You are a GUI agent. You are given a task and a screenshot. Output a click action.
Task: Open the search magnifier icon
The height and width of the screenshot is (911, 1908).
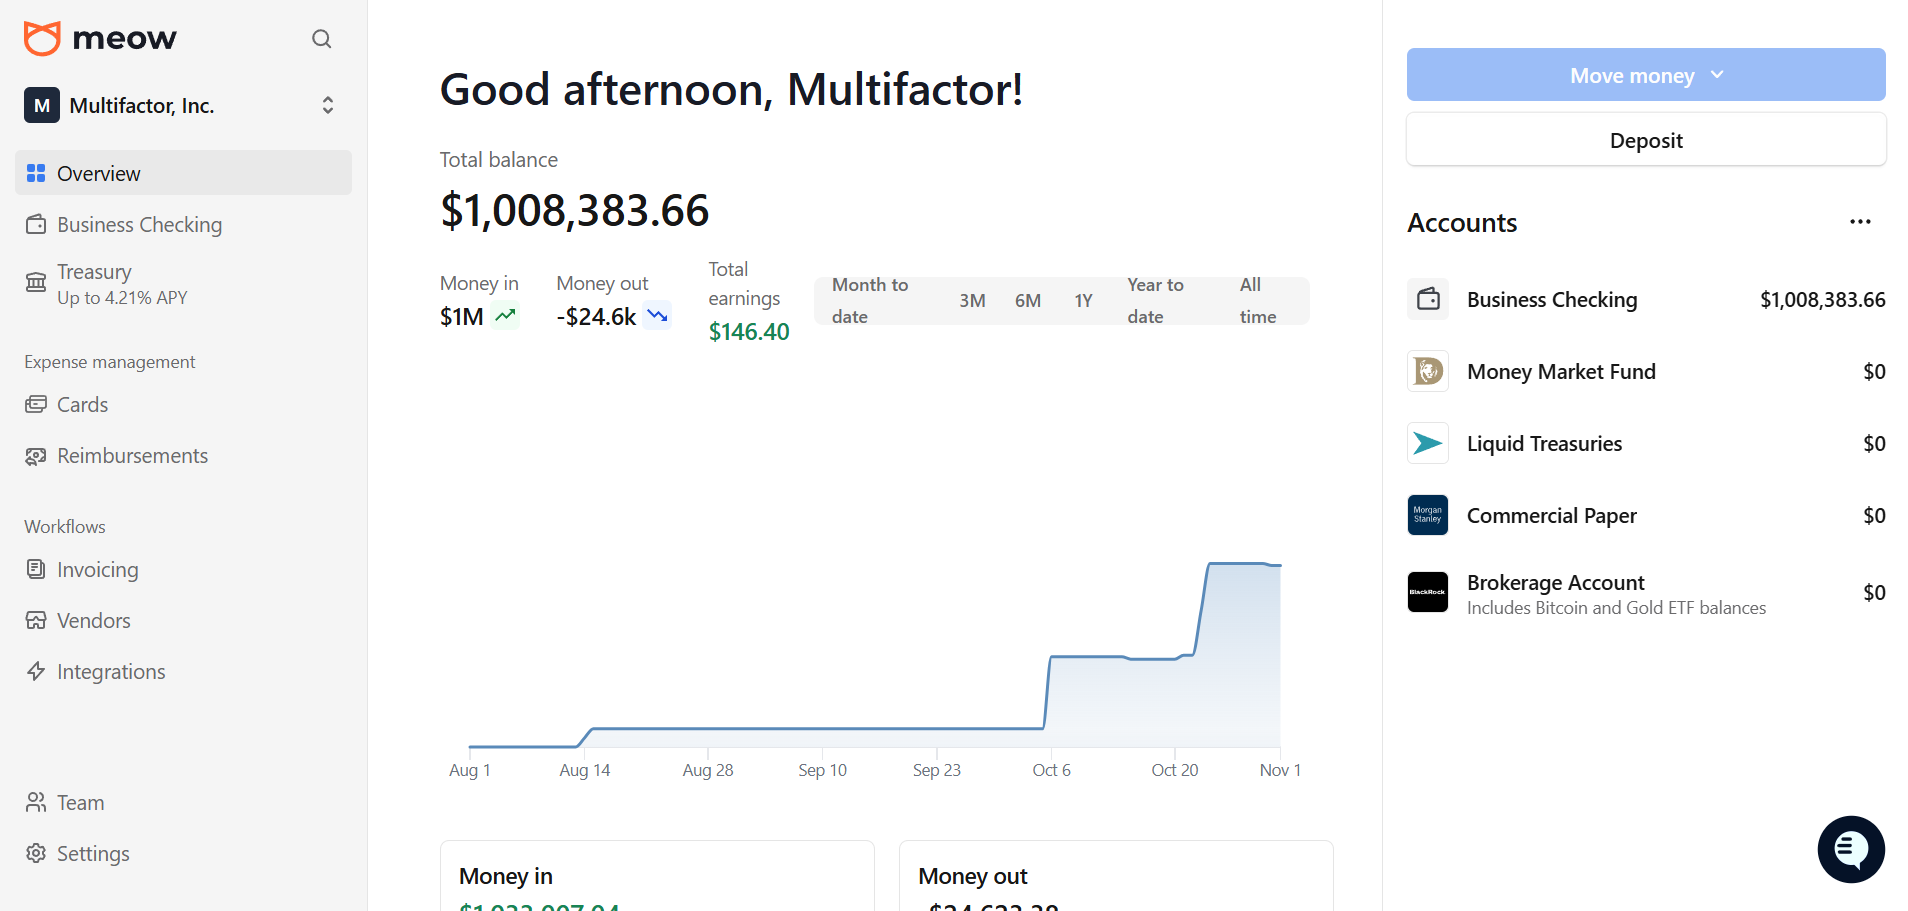(x=321, y=38)
